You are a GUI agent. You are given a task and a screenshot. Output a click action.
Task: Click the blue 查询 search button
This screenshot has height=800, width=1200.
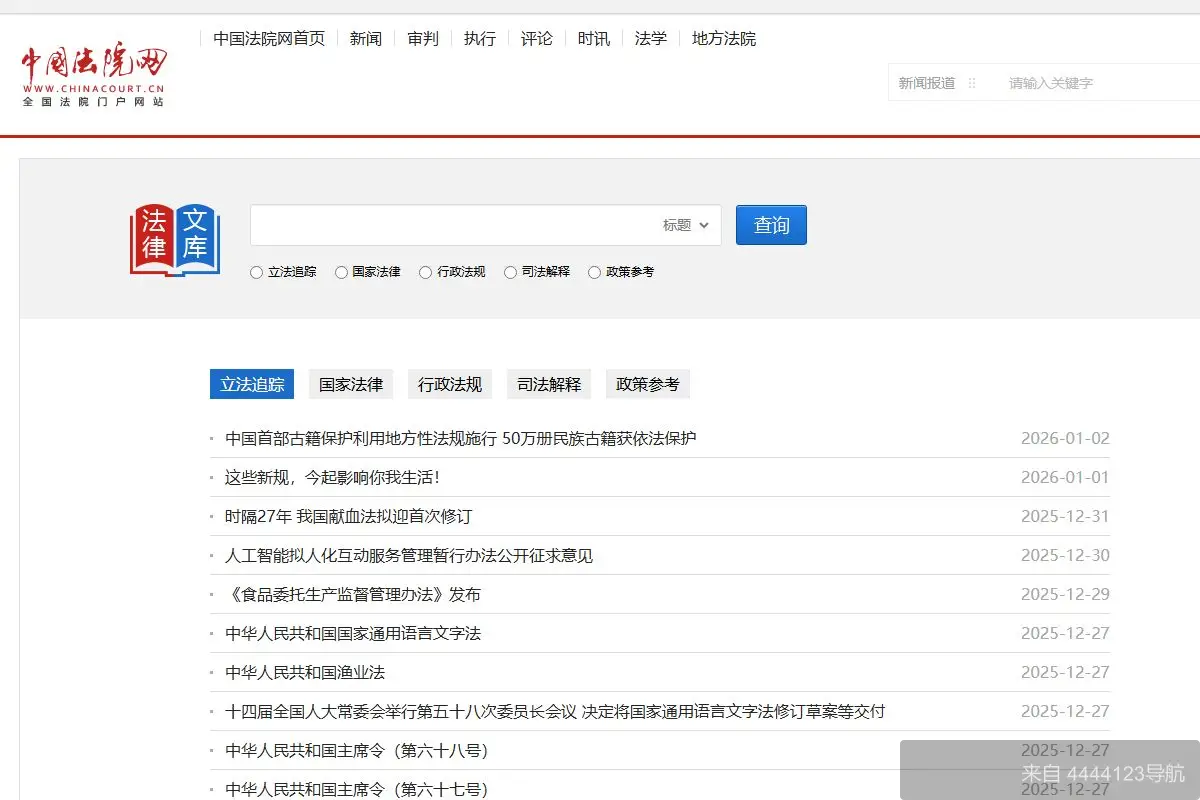[771, 224]
